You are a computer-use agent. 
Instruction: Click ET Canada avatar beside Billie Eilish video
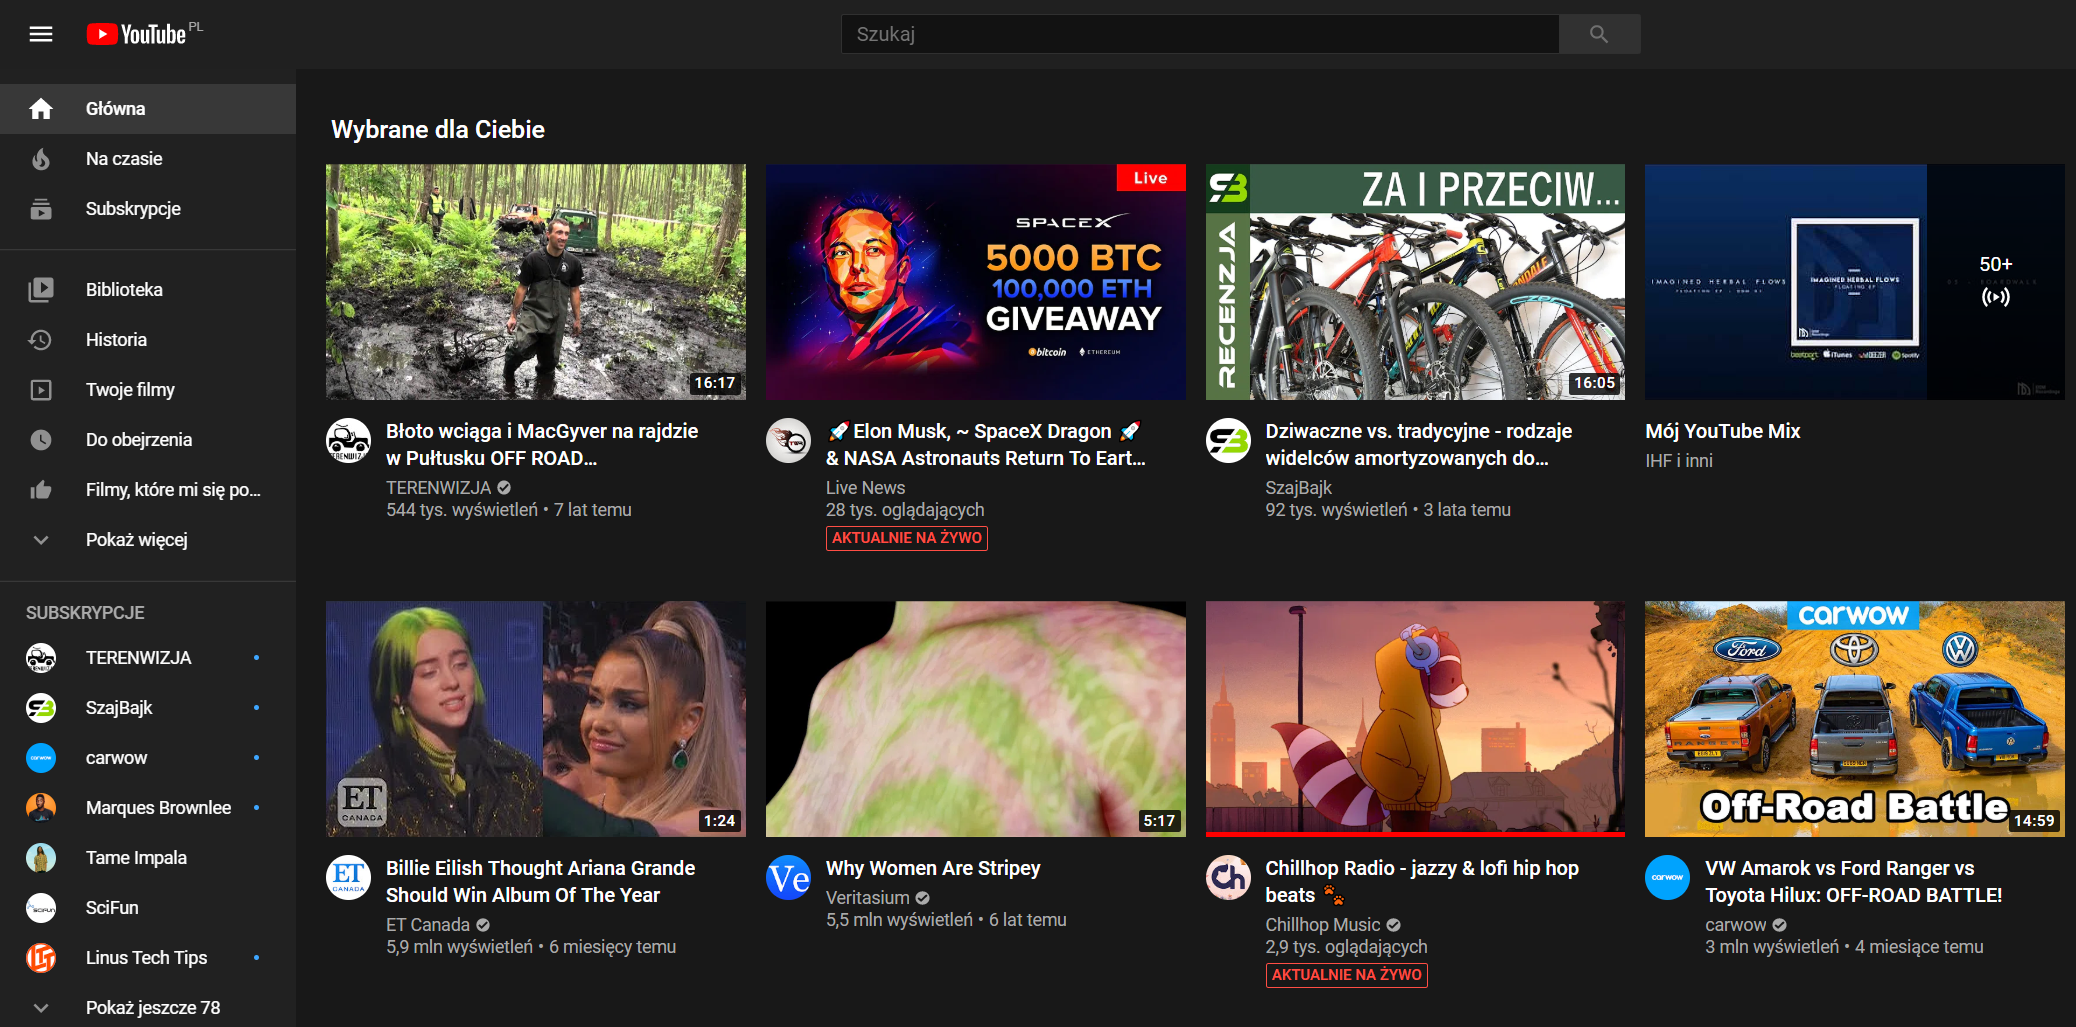point(348,877)
